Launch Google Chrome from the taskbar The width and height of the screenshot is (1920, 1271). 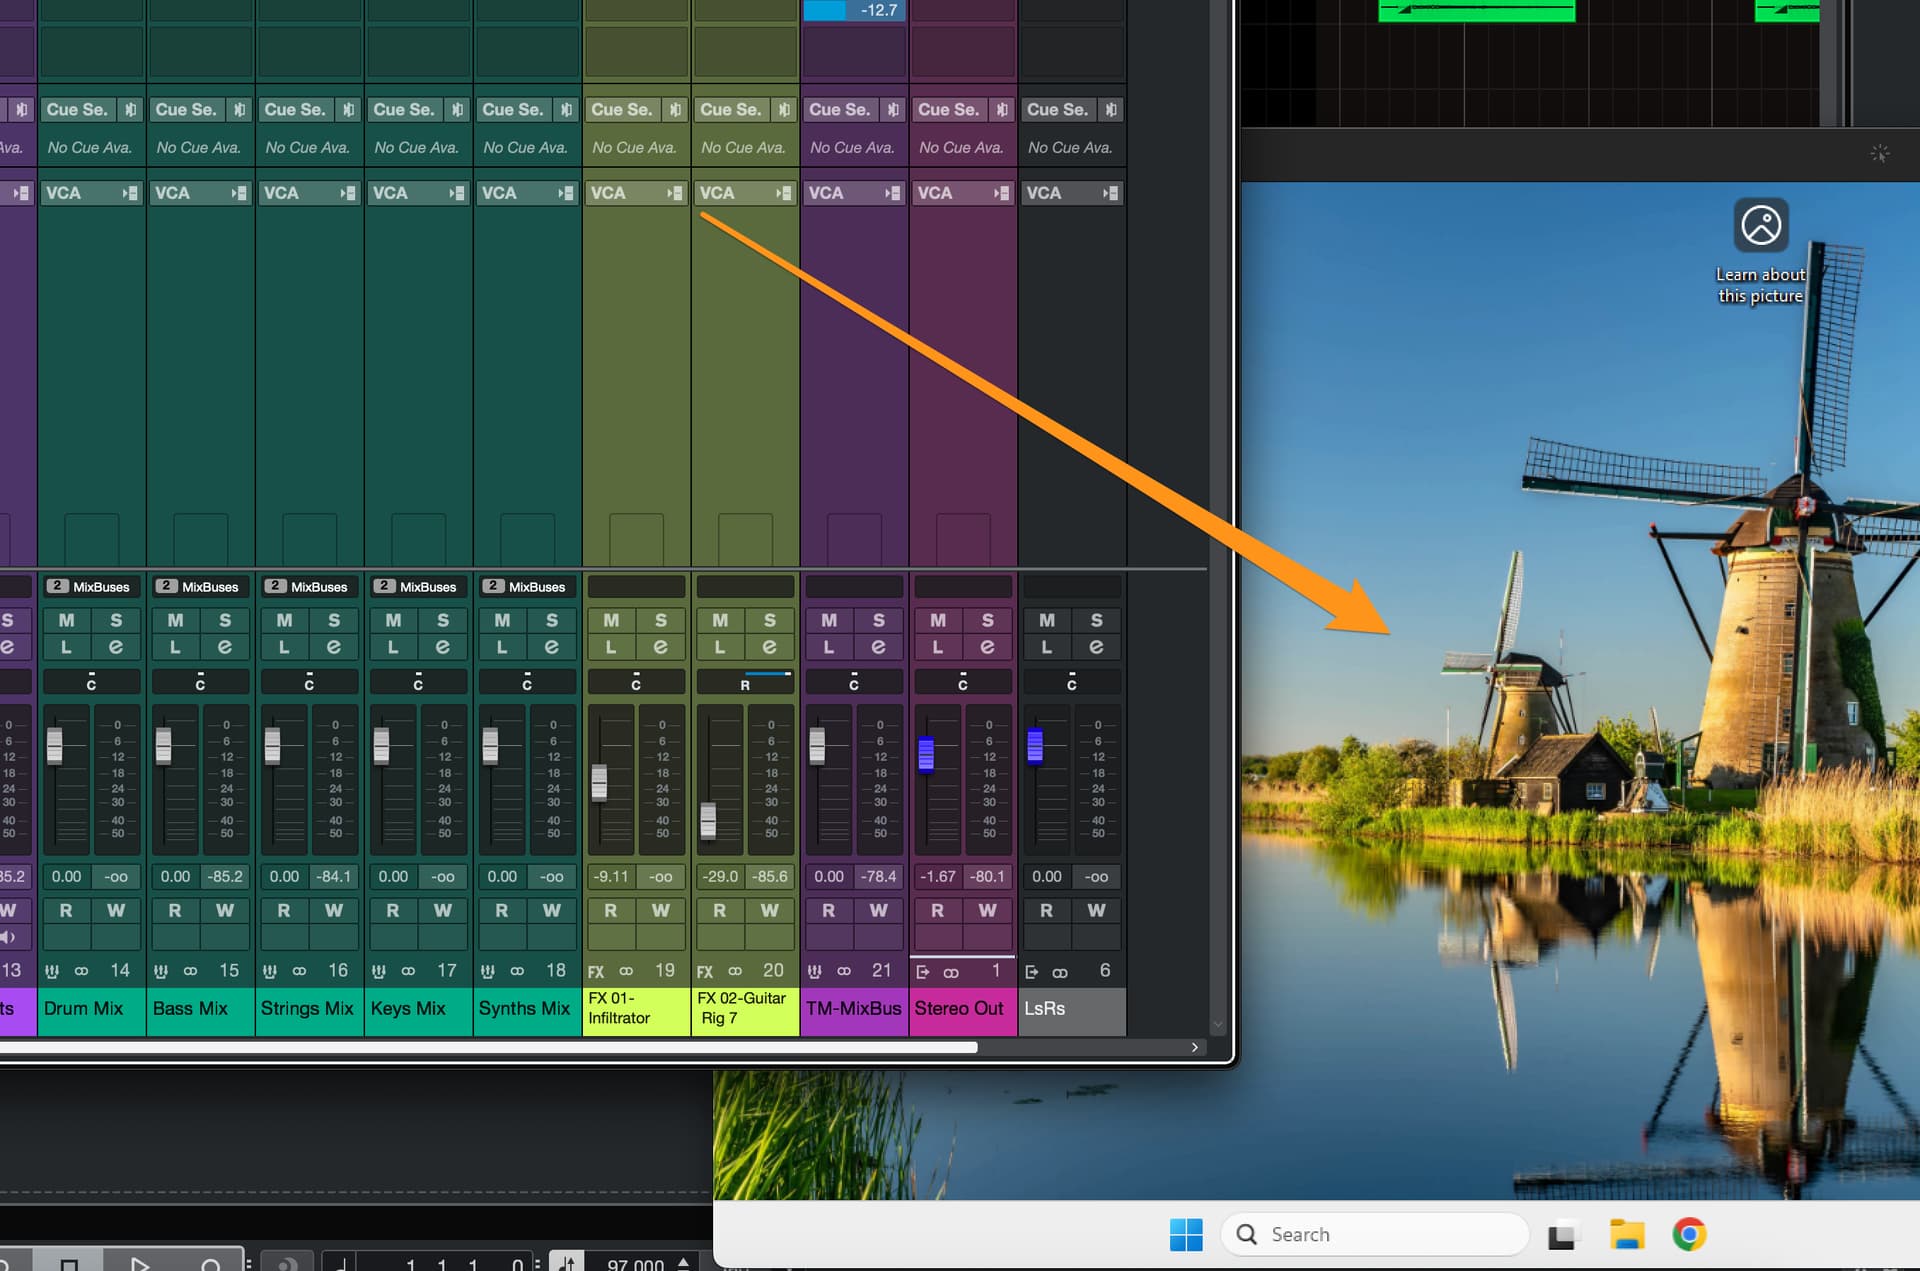[1689, 1234]
